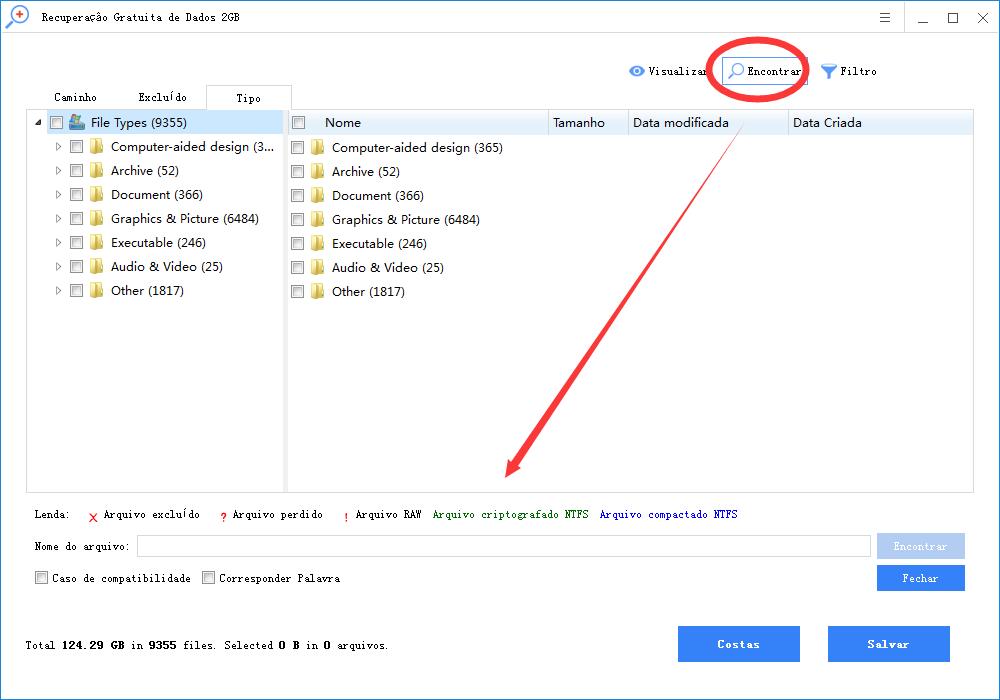Open the Filtro funnel icon

click(828, 71)
